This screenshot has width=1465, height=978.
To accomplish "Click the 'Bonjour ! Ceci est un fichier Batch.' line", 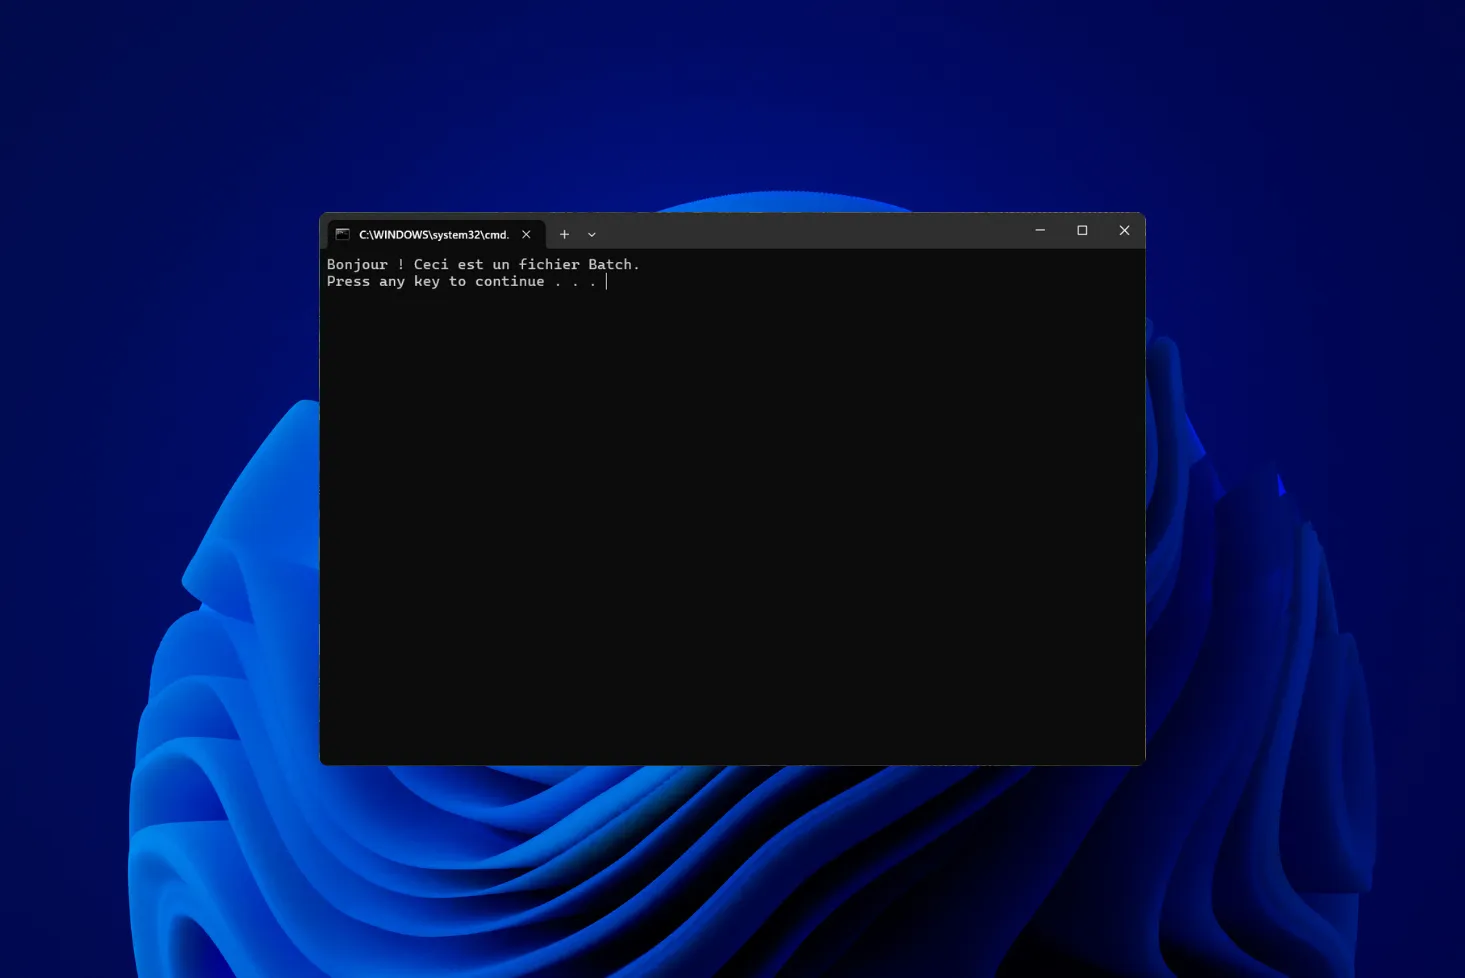I will point(483,264).
